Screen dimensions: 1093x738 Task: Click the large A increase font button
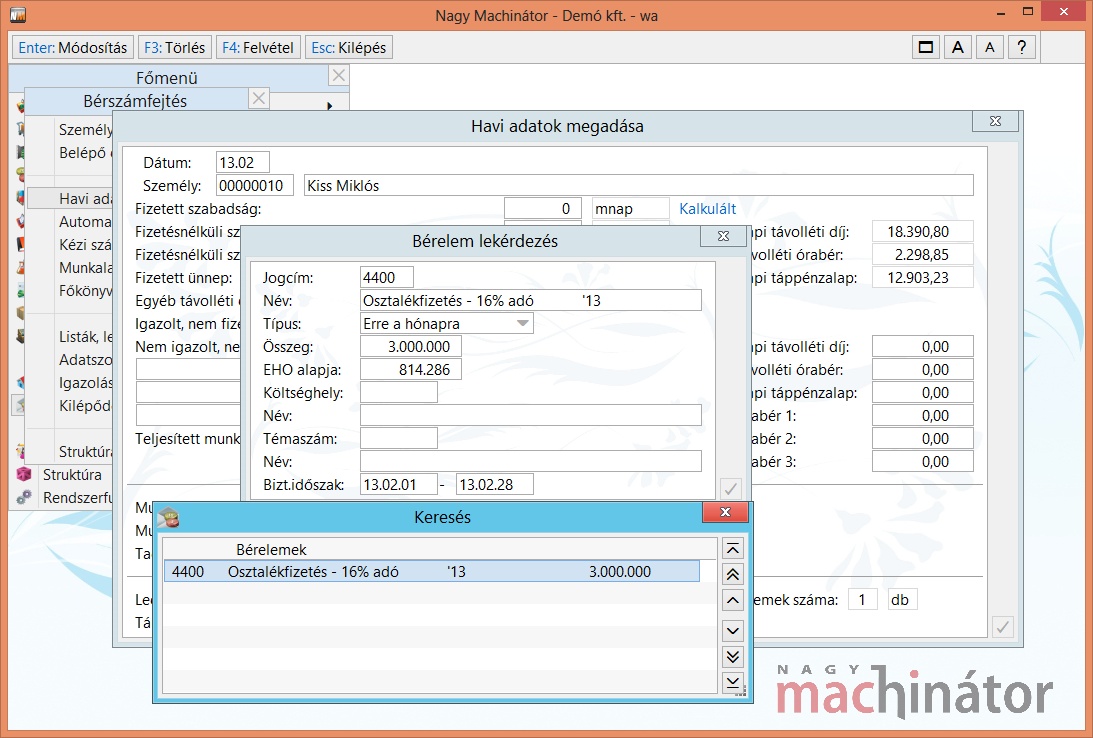957,47
